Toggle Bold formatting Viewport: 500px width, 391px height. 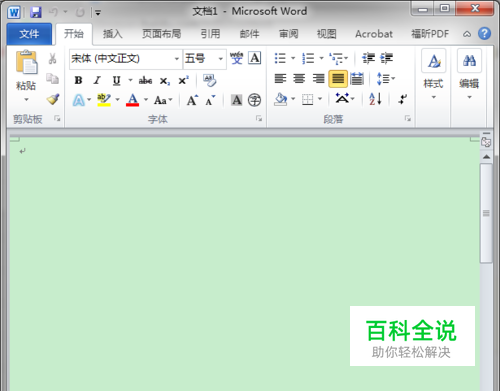coord(78,80)
